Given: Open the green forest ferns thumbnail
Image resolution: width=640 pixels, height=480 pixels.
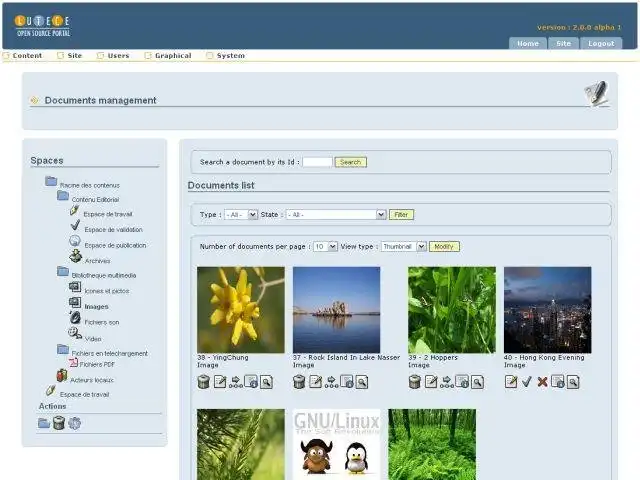Looking at the screenshot, I should tap(432, 444).
